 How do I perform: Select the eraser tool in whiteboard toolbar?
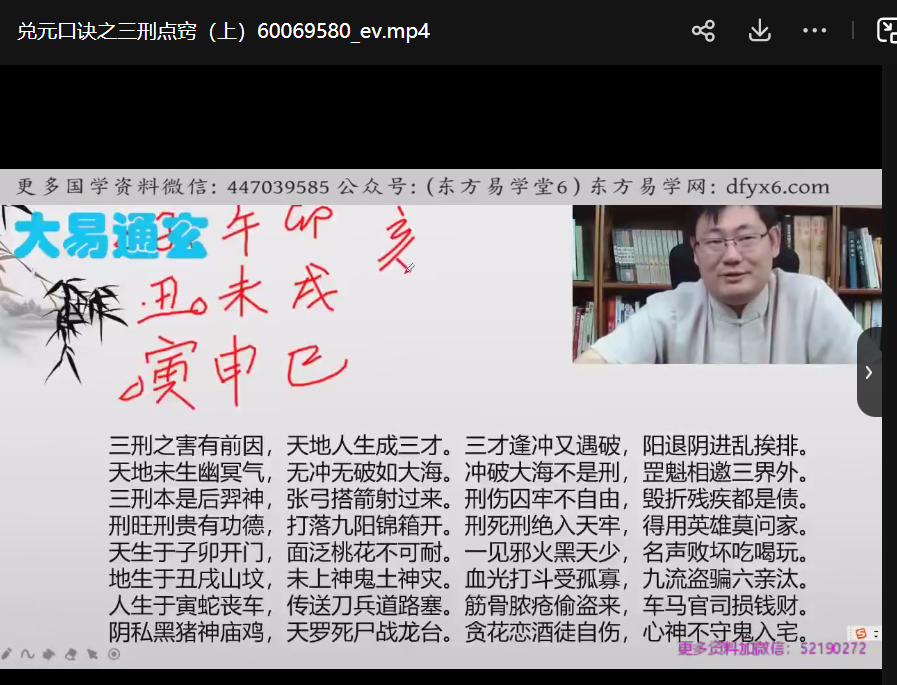[x=70, y=654]
